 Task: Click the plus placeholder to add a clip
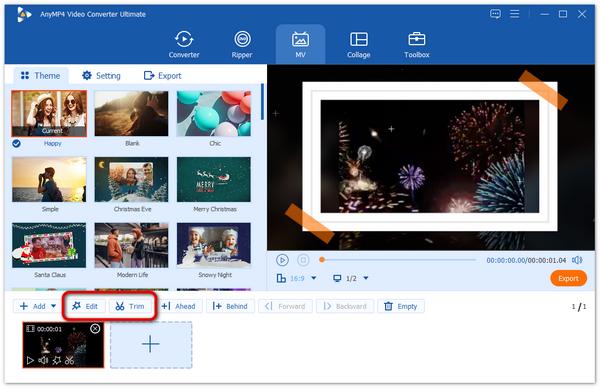(x=151, y=345)
